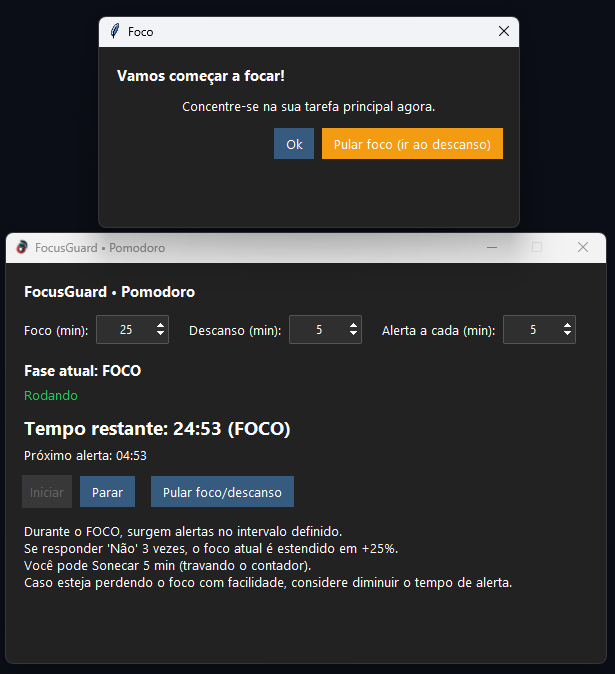Viewport: 615px width, 674px height.
Task: Click the green Rodando status text
Action: tap(51, 395)
